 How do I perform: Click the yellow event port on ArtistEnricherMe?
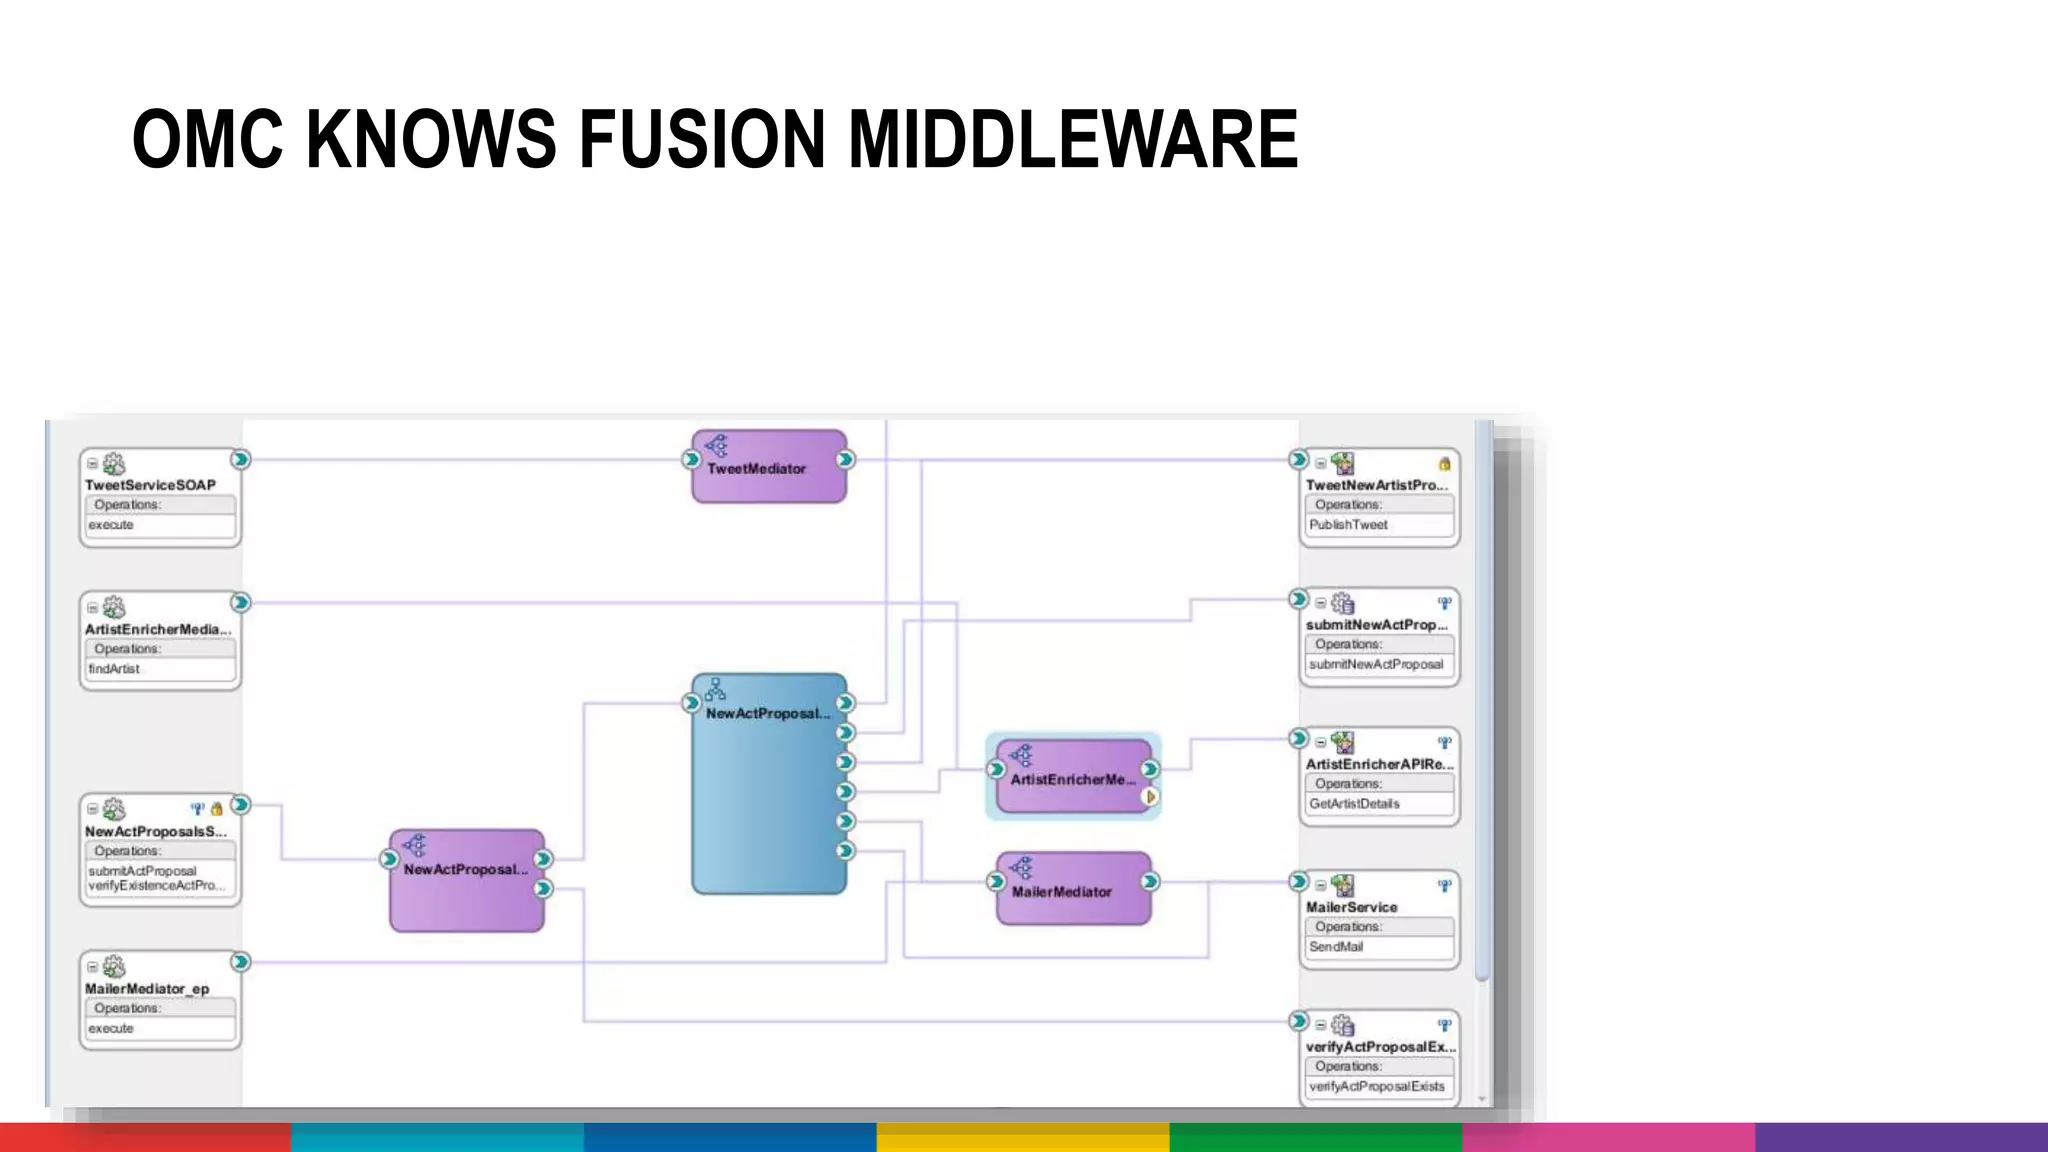[x=1150, y=797]
